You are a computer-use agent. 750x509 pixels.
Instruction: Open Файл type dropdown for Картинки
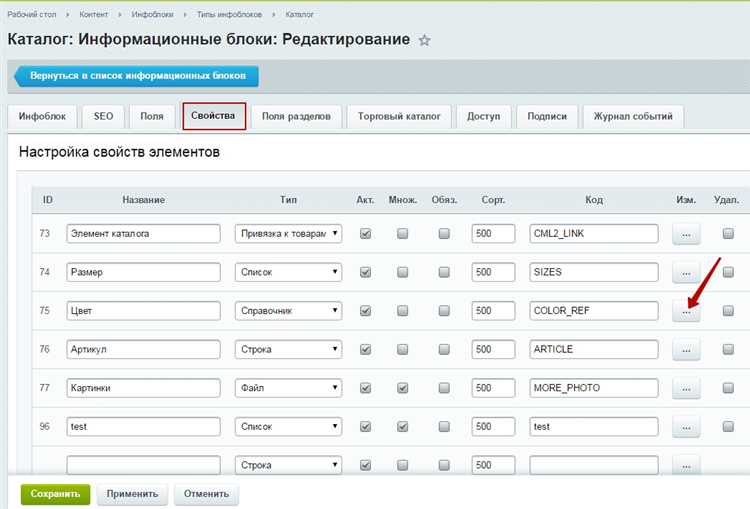pos(288,388)
